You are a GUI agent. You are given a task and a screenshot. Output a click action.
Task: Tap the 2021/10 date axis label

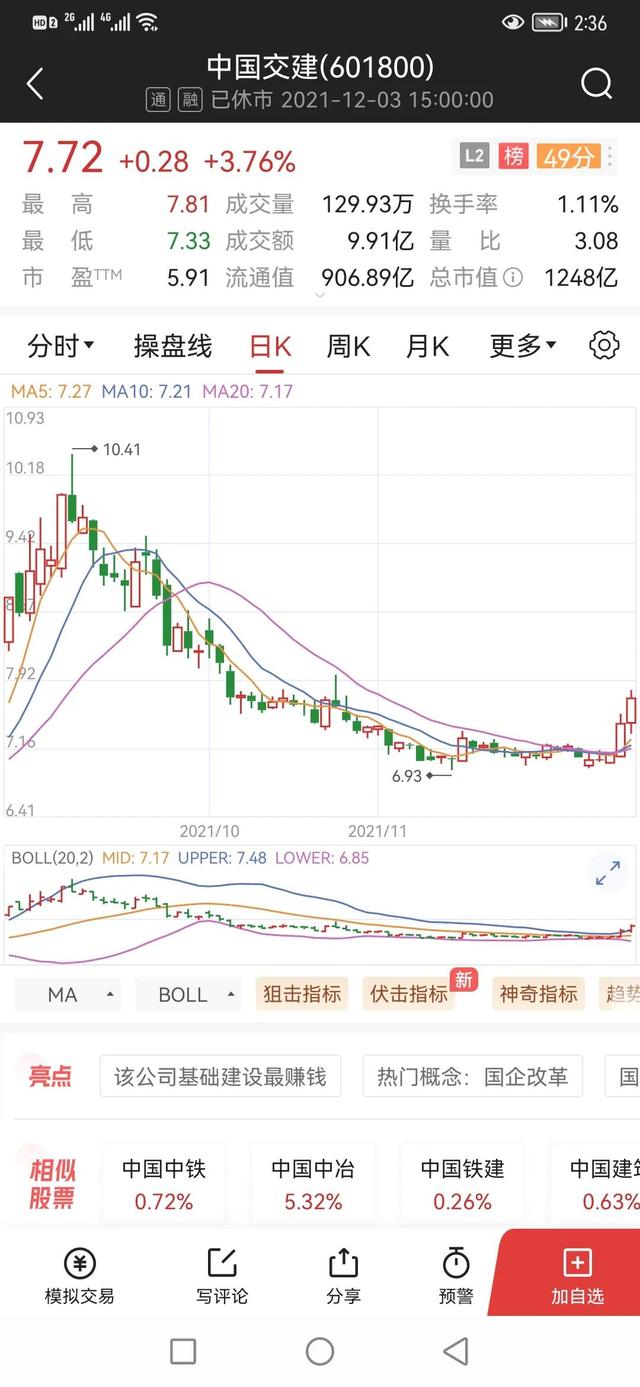210,830
